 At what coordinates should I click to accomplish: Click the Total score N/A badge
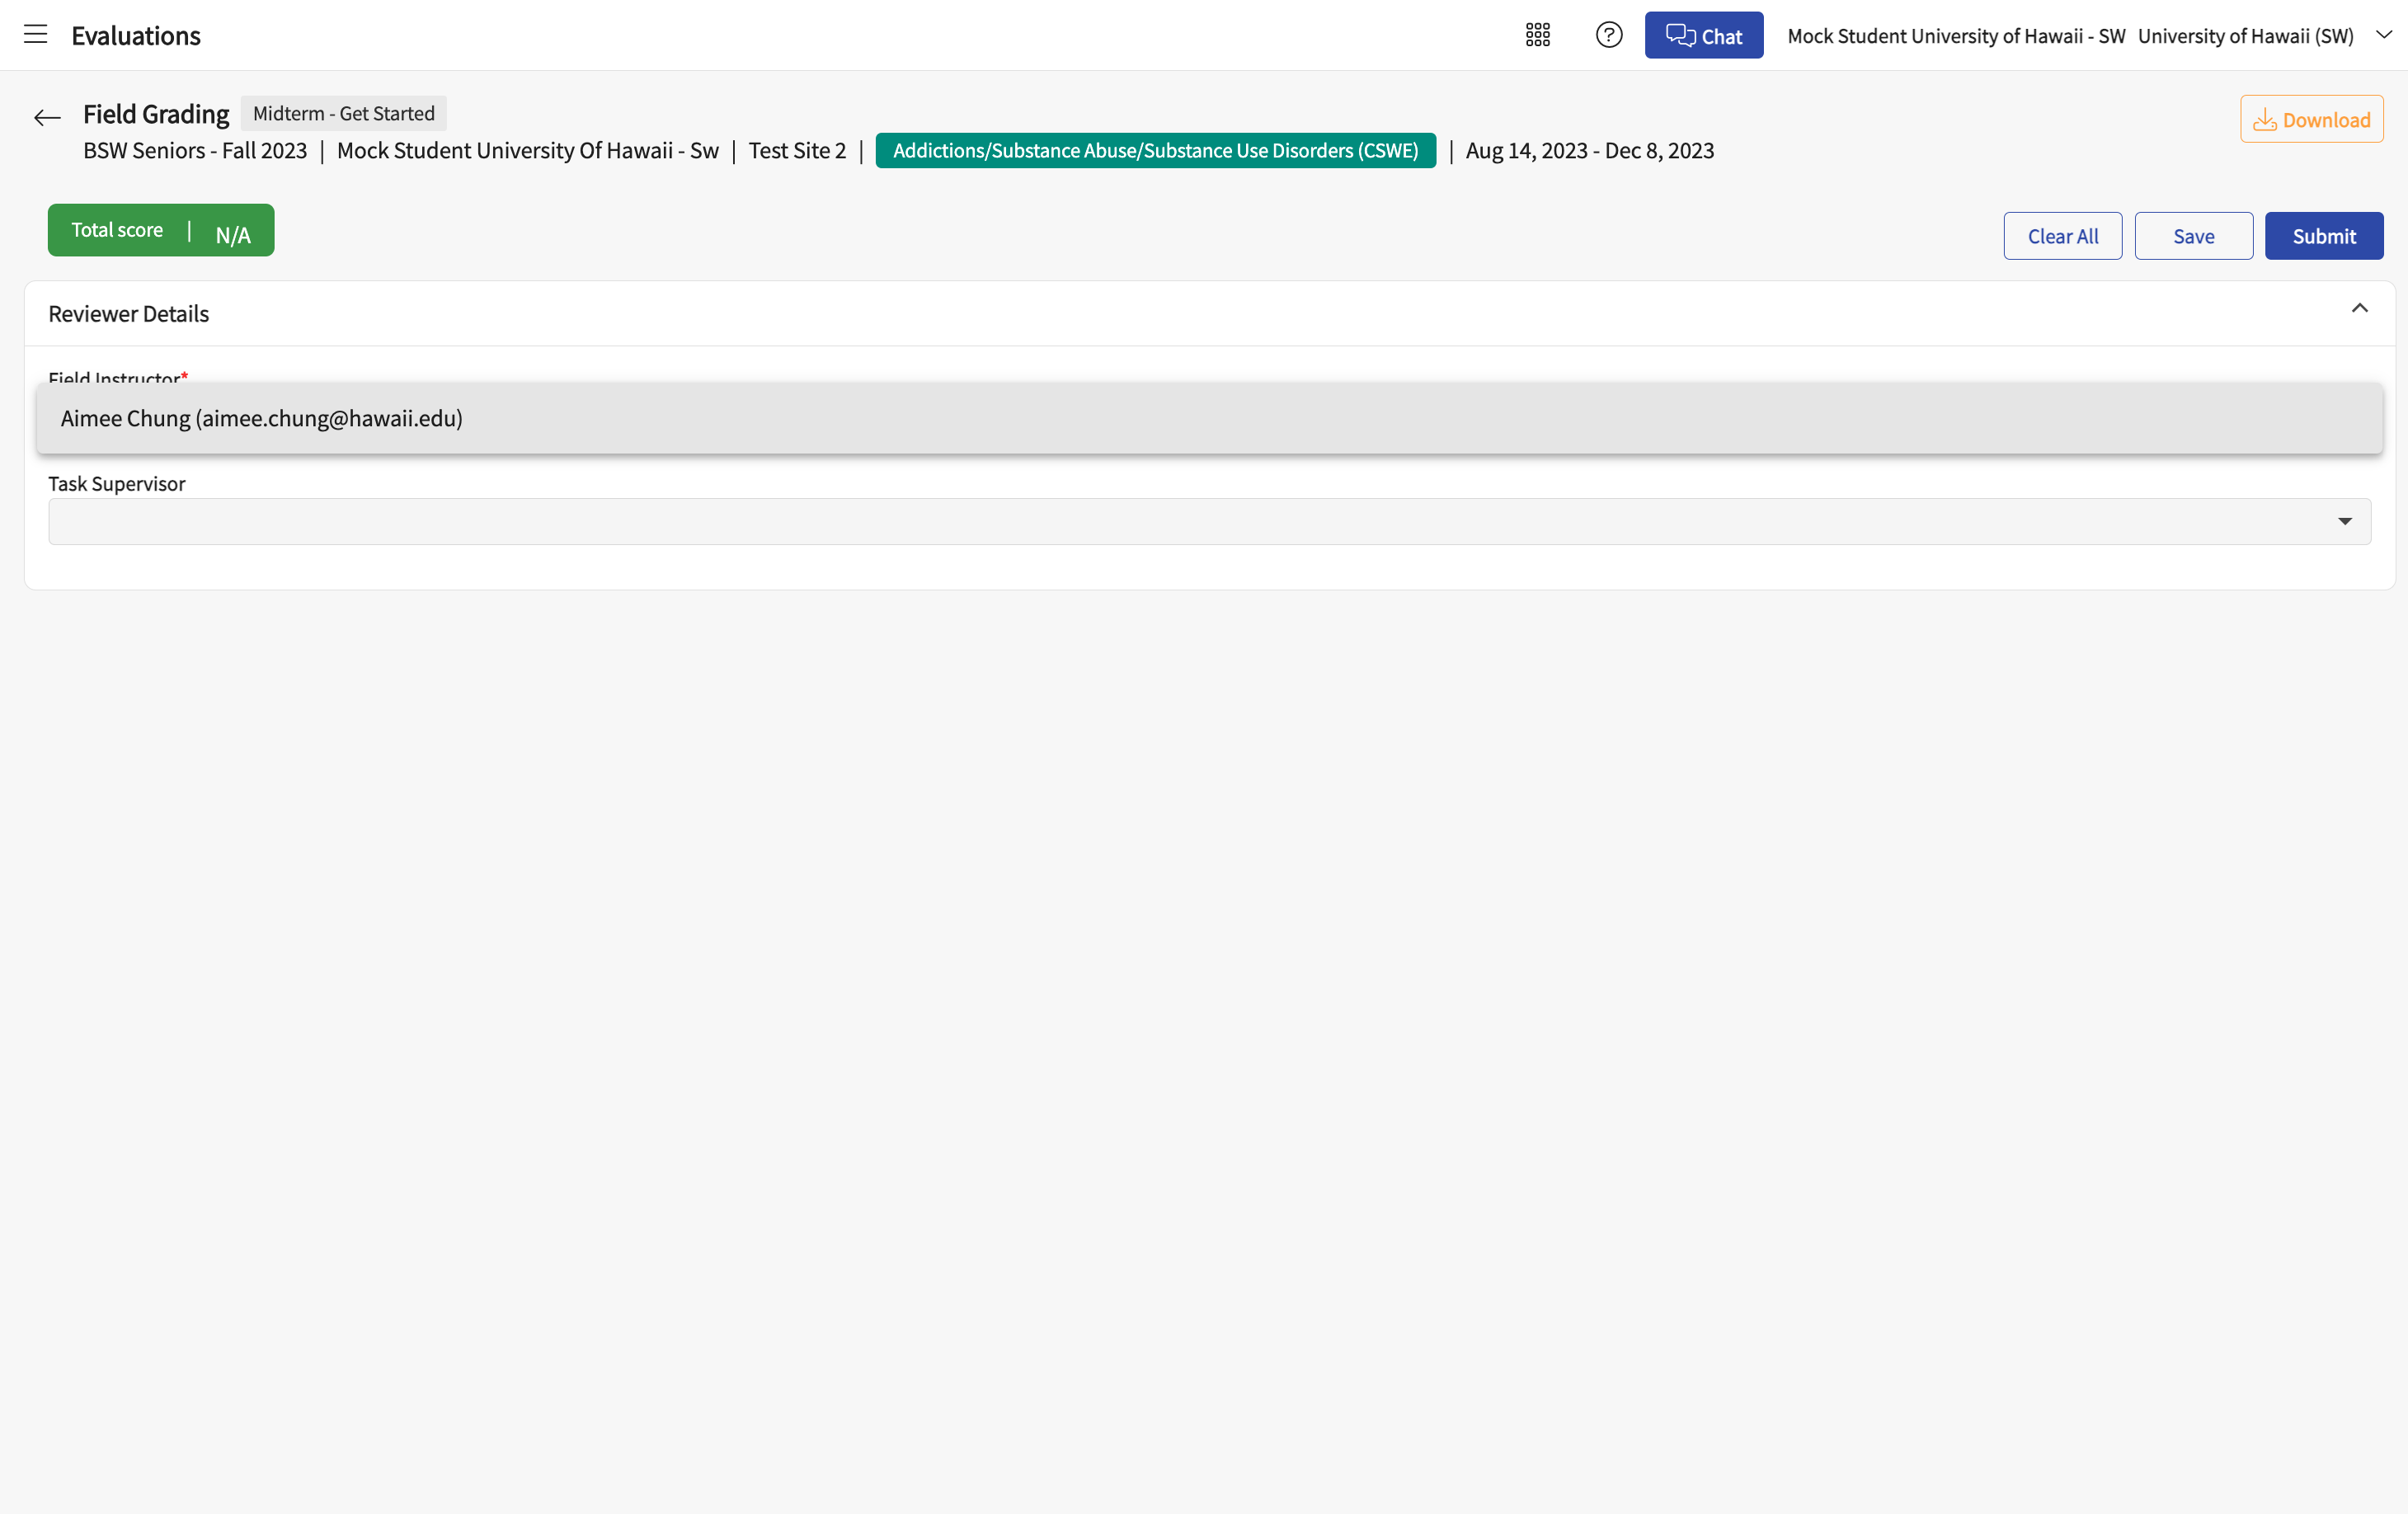tap(161, 230)
